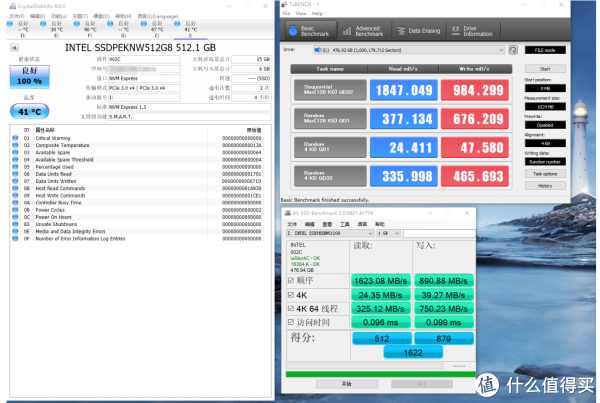The image size is (600, 403).
Task: Click the Data Erasing icon in TxBENCH
Action: point(401,31)
